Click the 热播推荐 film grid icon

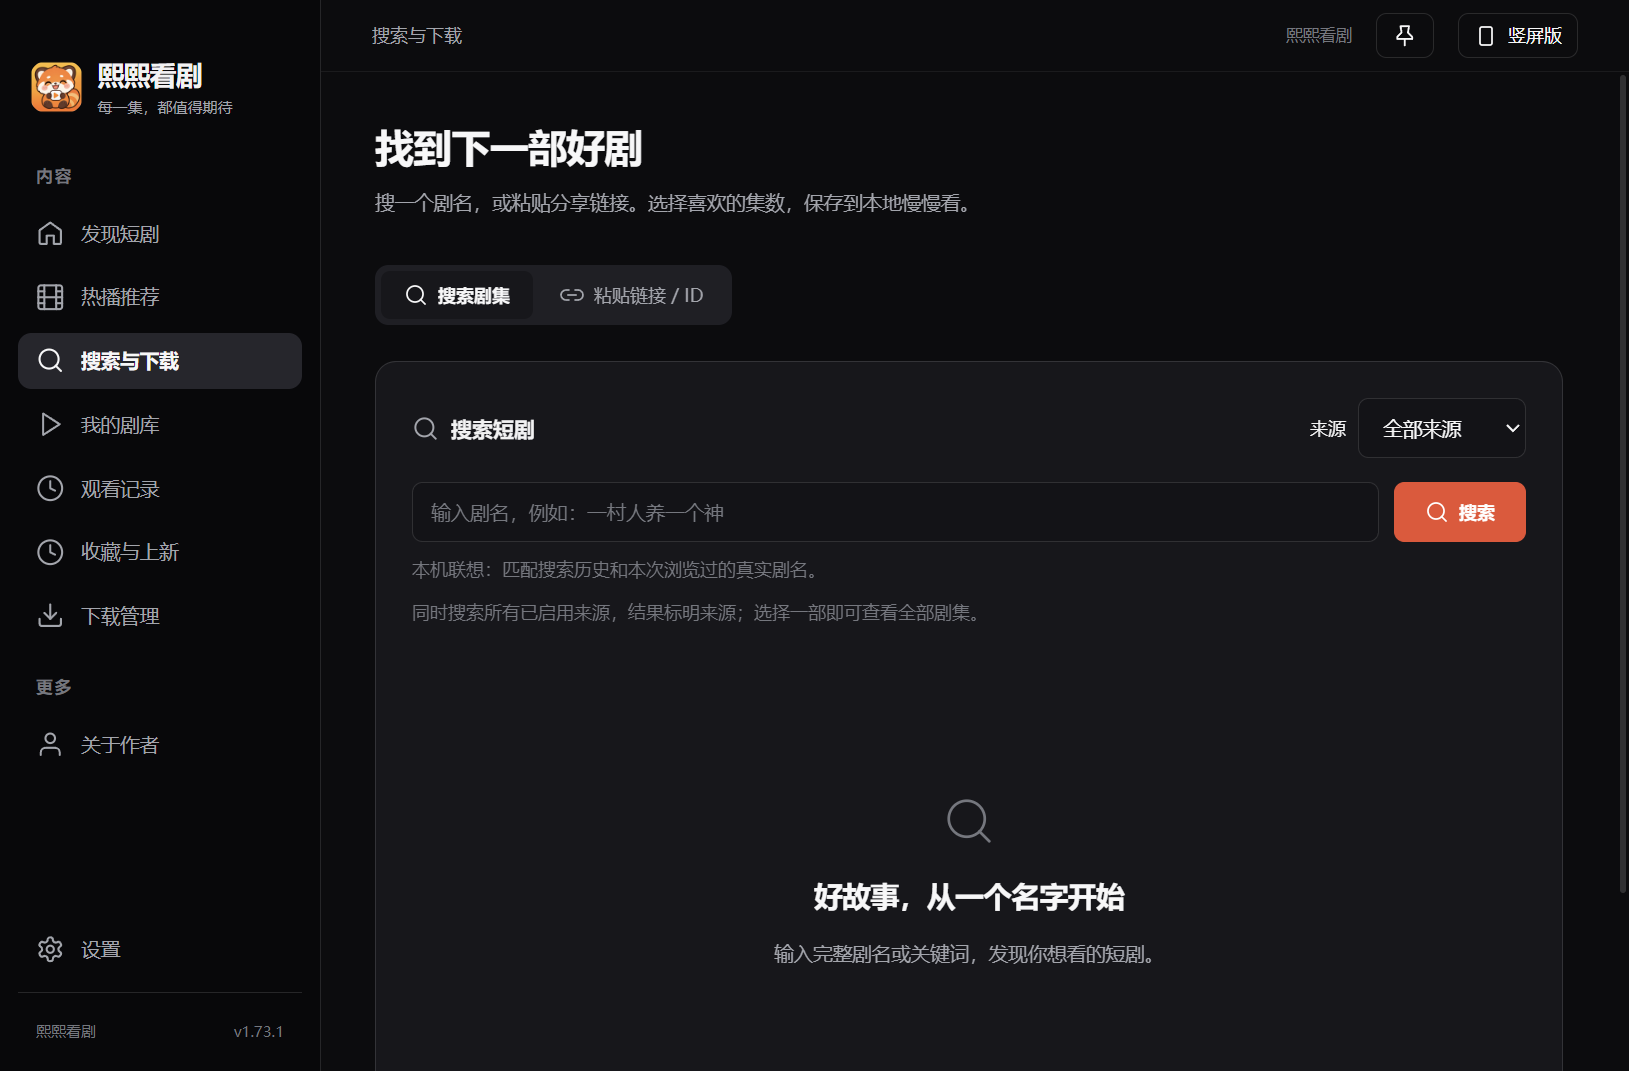pos(50,297)
